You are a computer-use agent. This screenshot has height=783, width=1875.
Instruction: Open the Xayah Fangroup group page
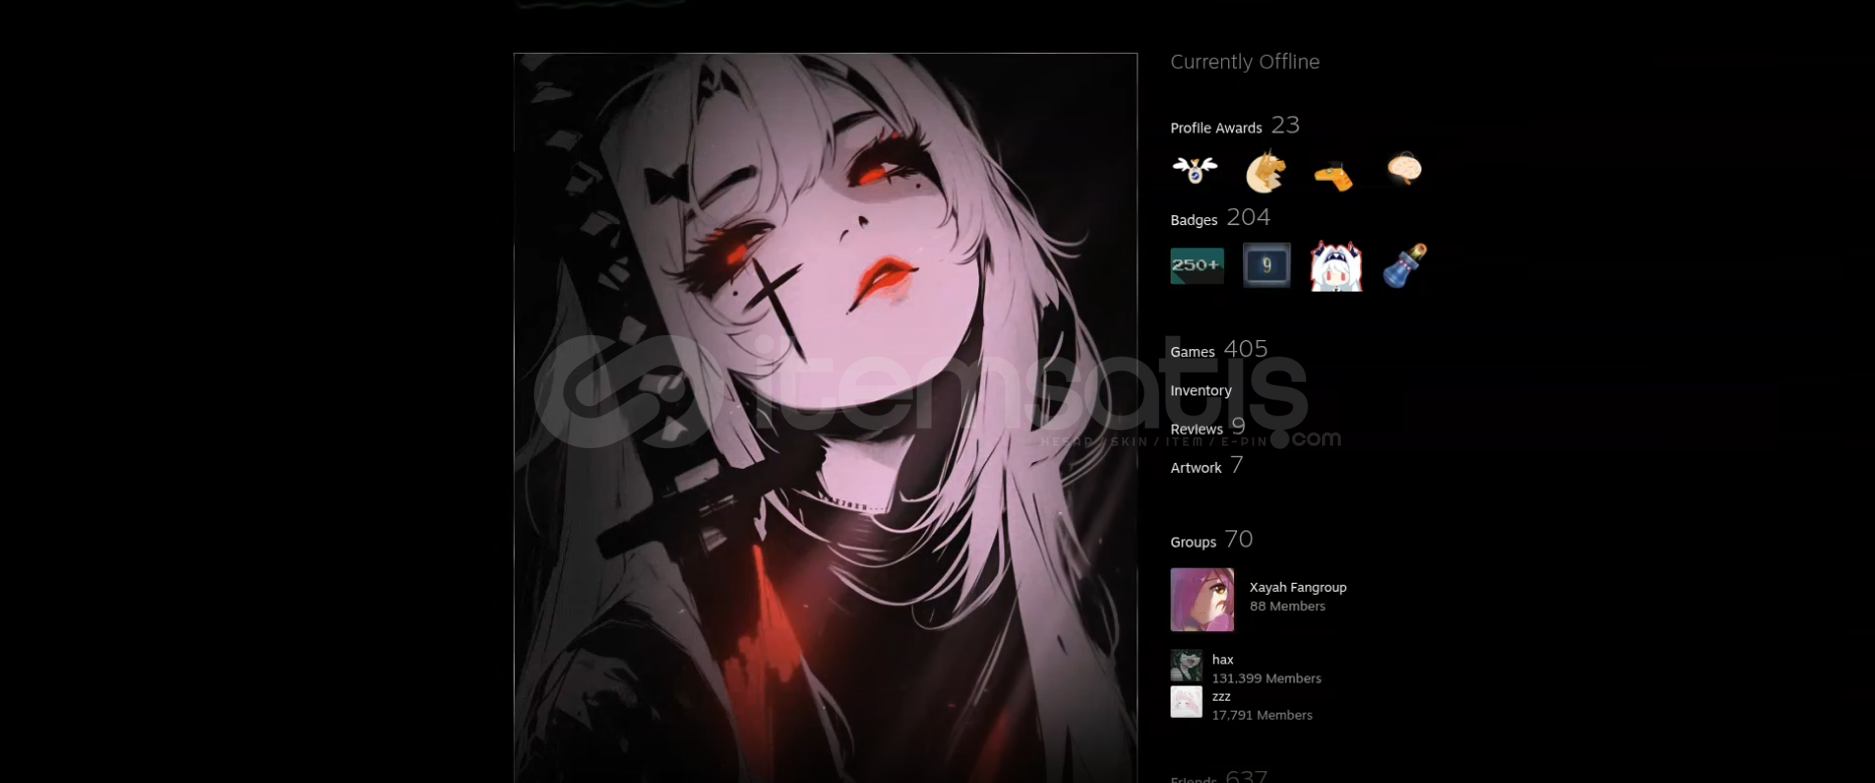point(1298,587)
